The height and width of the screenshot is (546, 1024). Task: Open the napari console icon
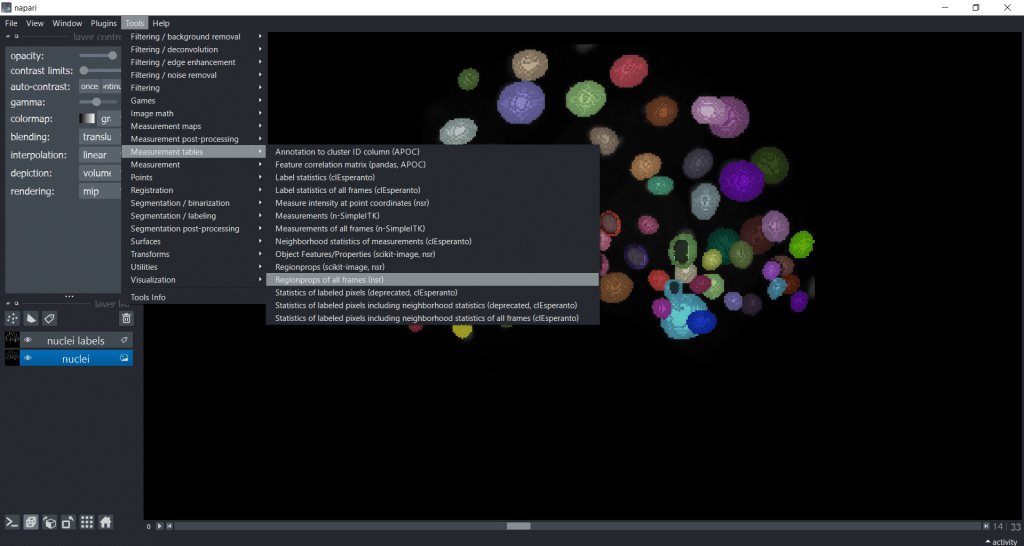(x=13, y=522)
